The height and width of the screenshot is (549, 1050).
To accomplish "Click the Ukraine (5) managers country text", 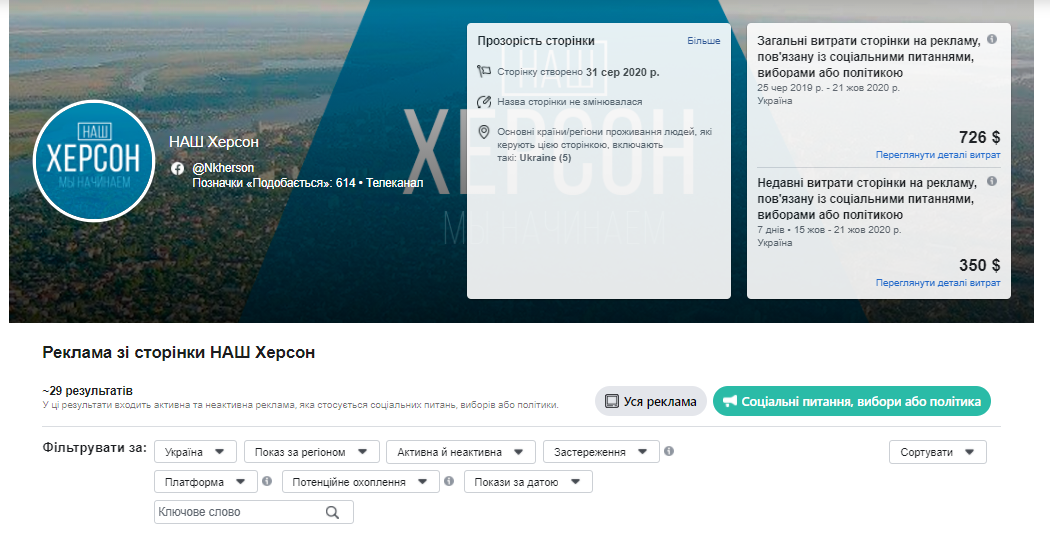I will [545, 157].
